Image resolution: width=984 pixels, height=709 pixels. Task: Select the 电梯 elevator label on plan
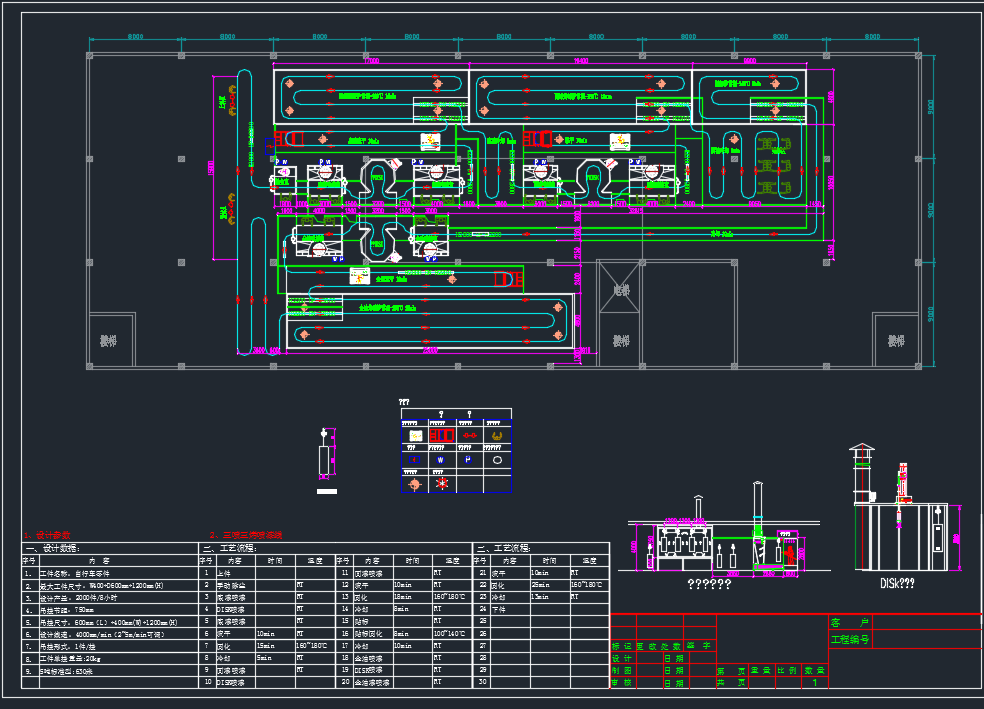coord(621,290)
